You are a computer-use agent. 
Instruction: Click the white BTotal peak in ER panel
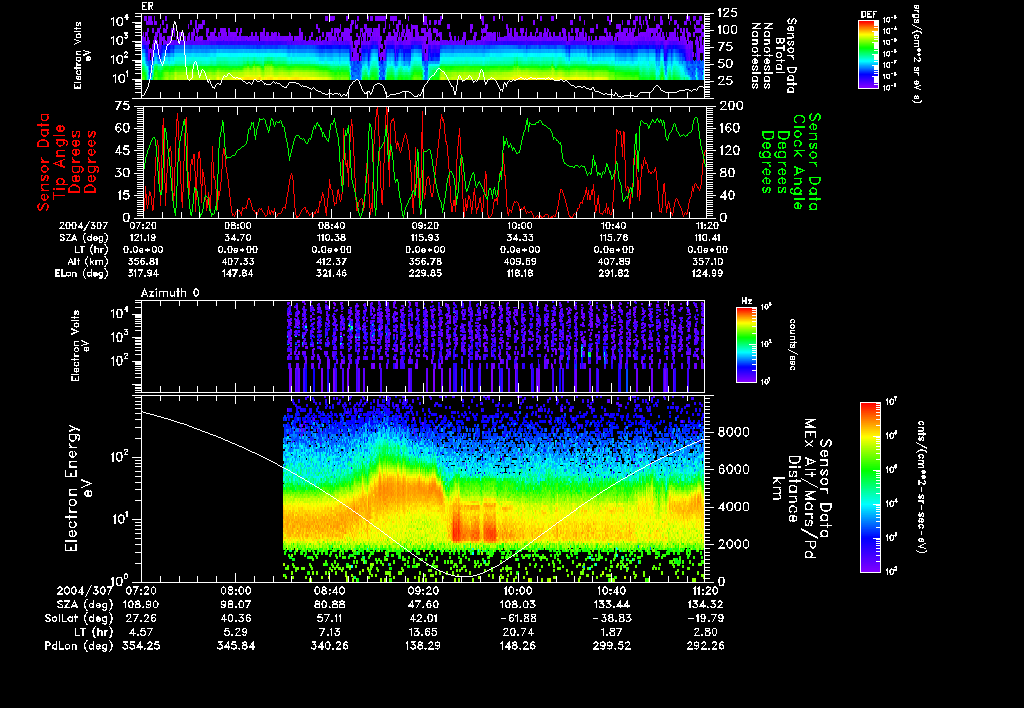(x=176, y=26)
